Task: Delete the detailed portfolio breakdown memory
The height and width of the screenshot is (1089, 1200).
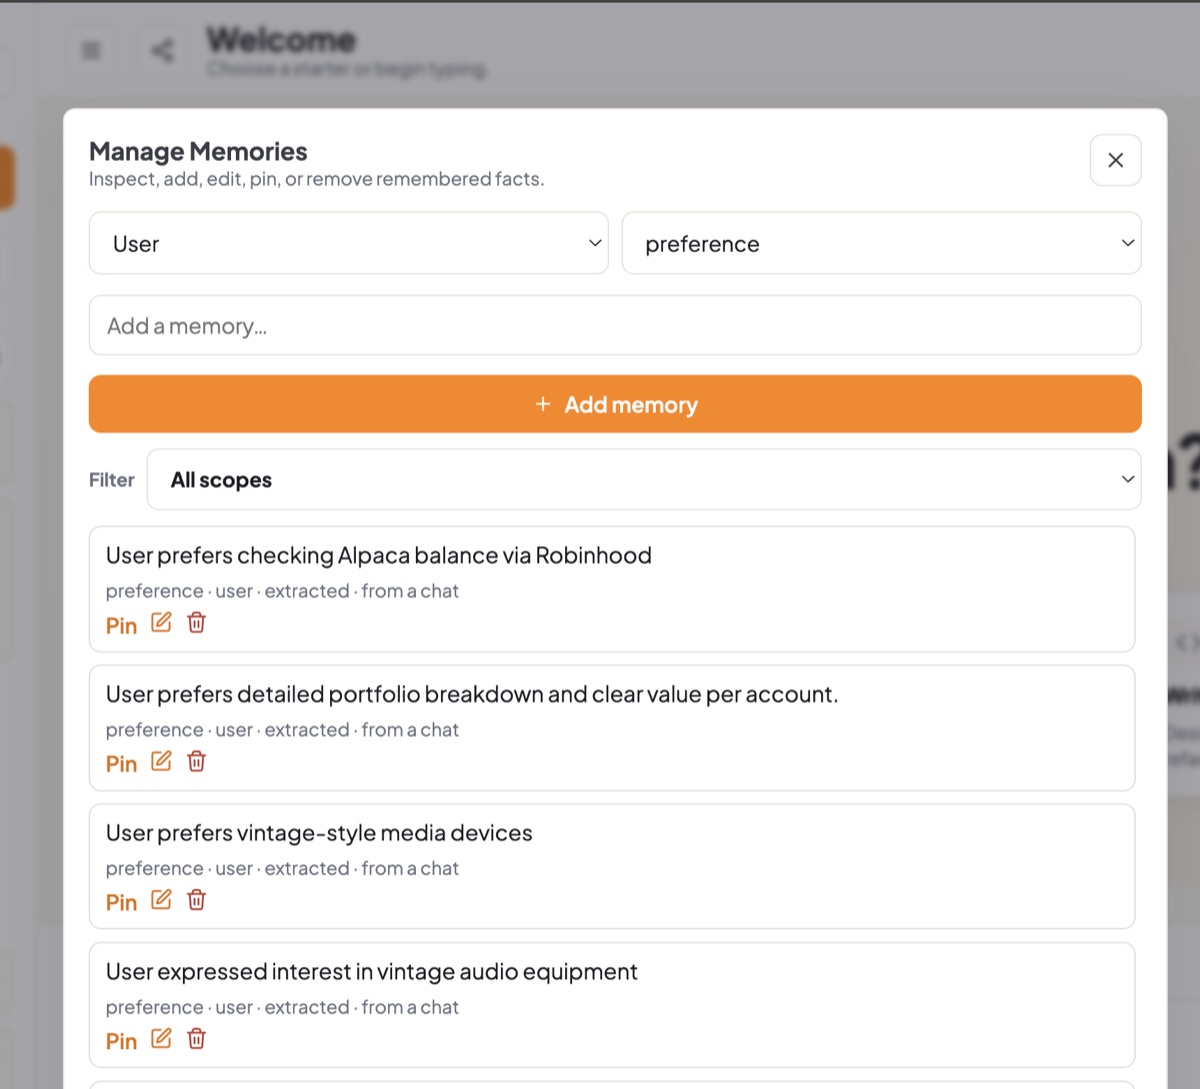Action: pos(197,761)
